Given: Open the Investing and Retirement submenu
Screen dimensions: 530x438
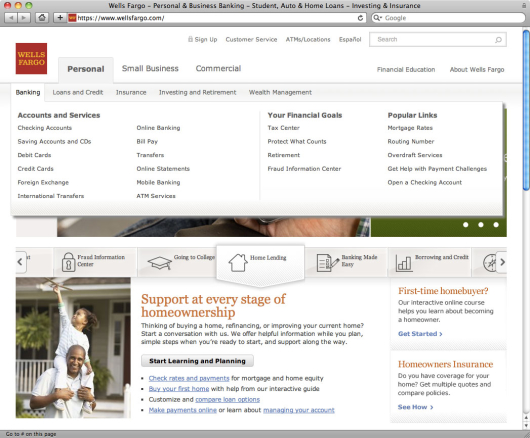Looking at the screenshot, I should pyautogui.click(x=197, y=92).
